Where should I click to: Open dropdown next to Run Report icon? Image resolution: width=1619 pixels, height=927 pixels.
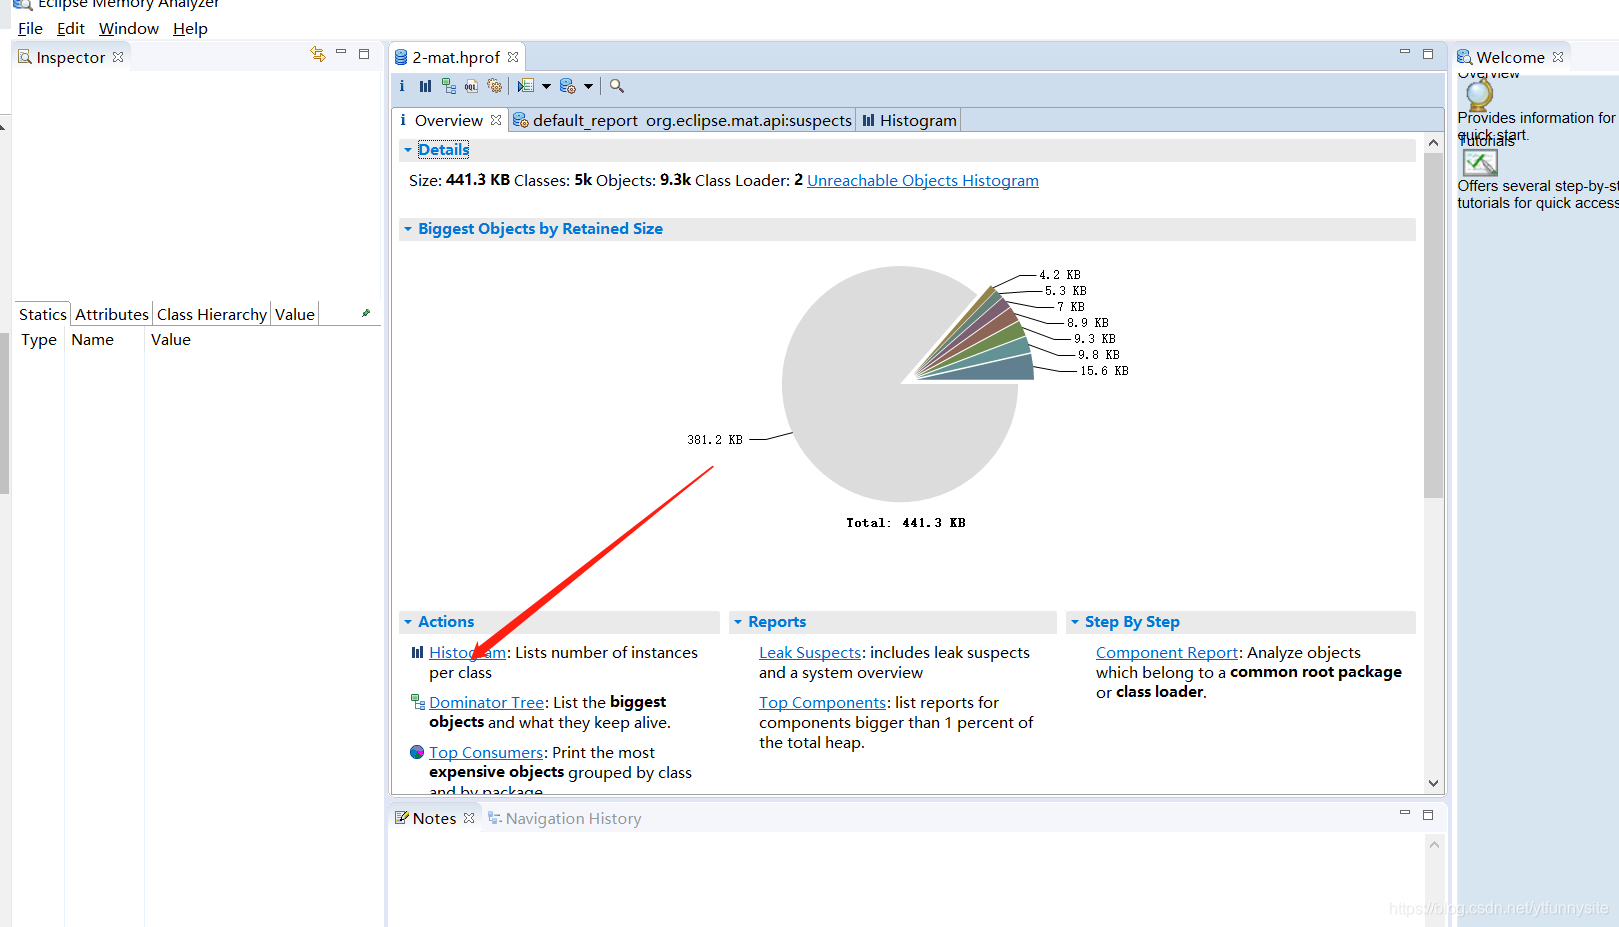click(x=546, y=86)
